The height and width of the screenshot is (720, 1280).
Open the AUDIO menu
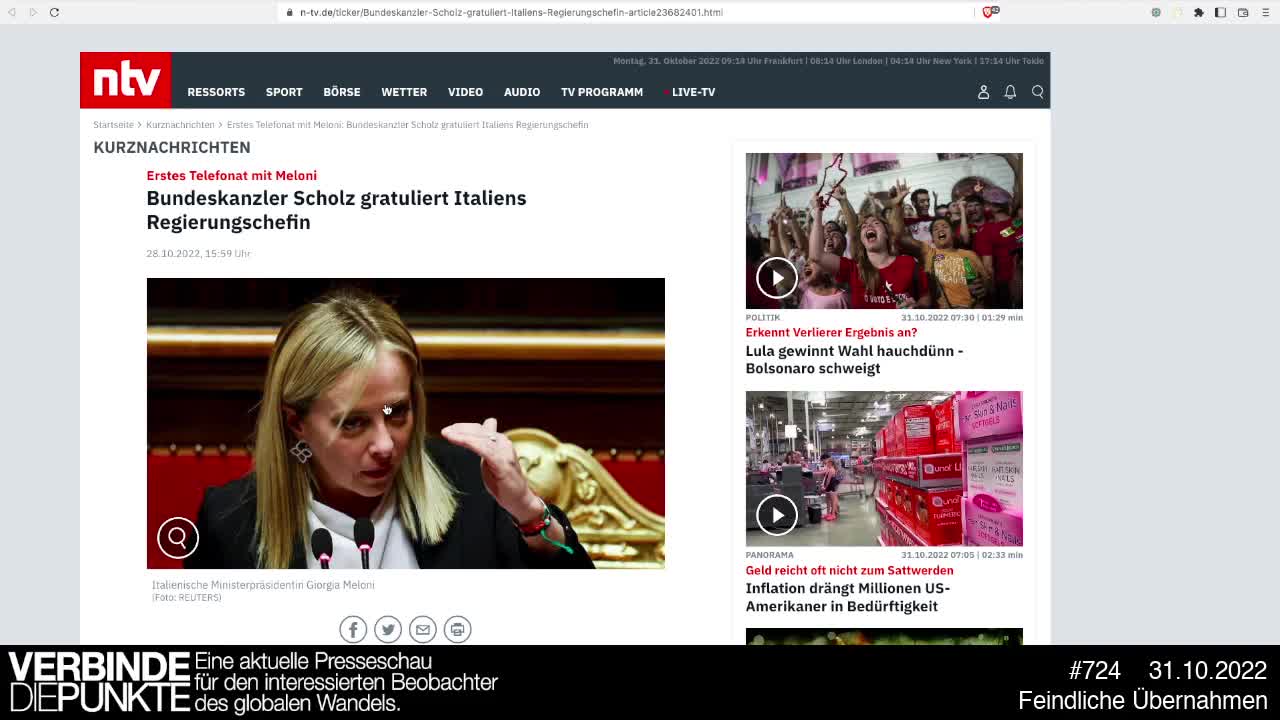pos(522,92)
